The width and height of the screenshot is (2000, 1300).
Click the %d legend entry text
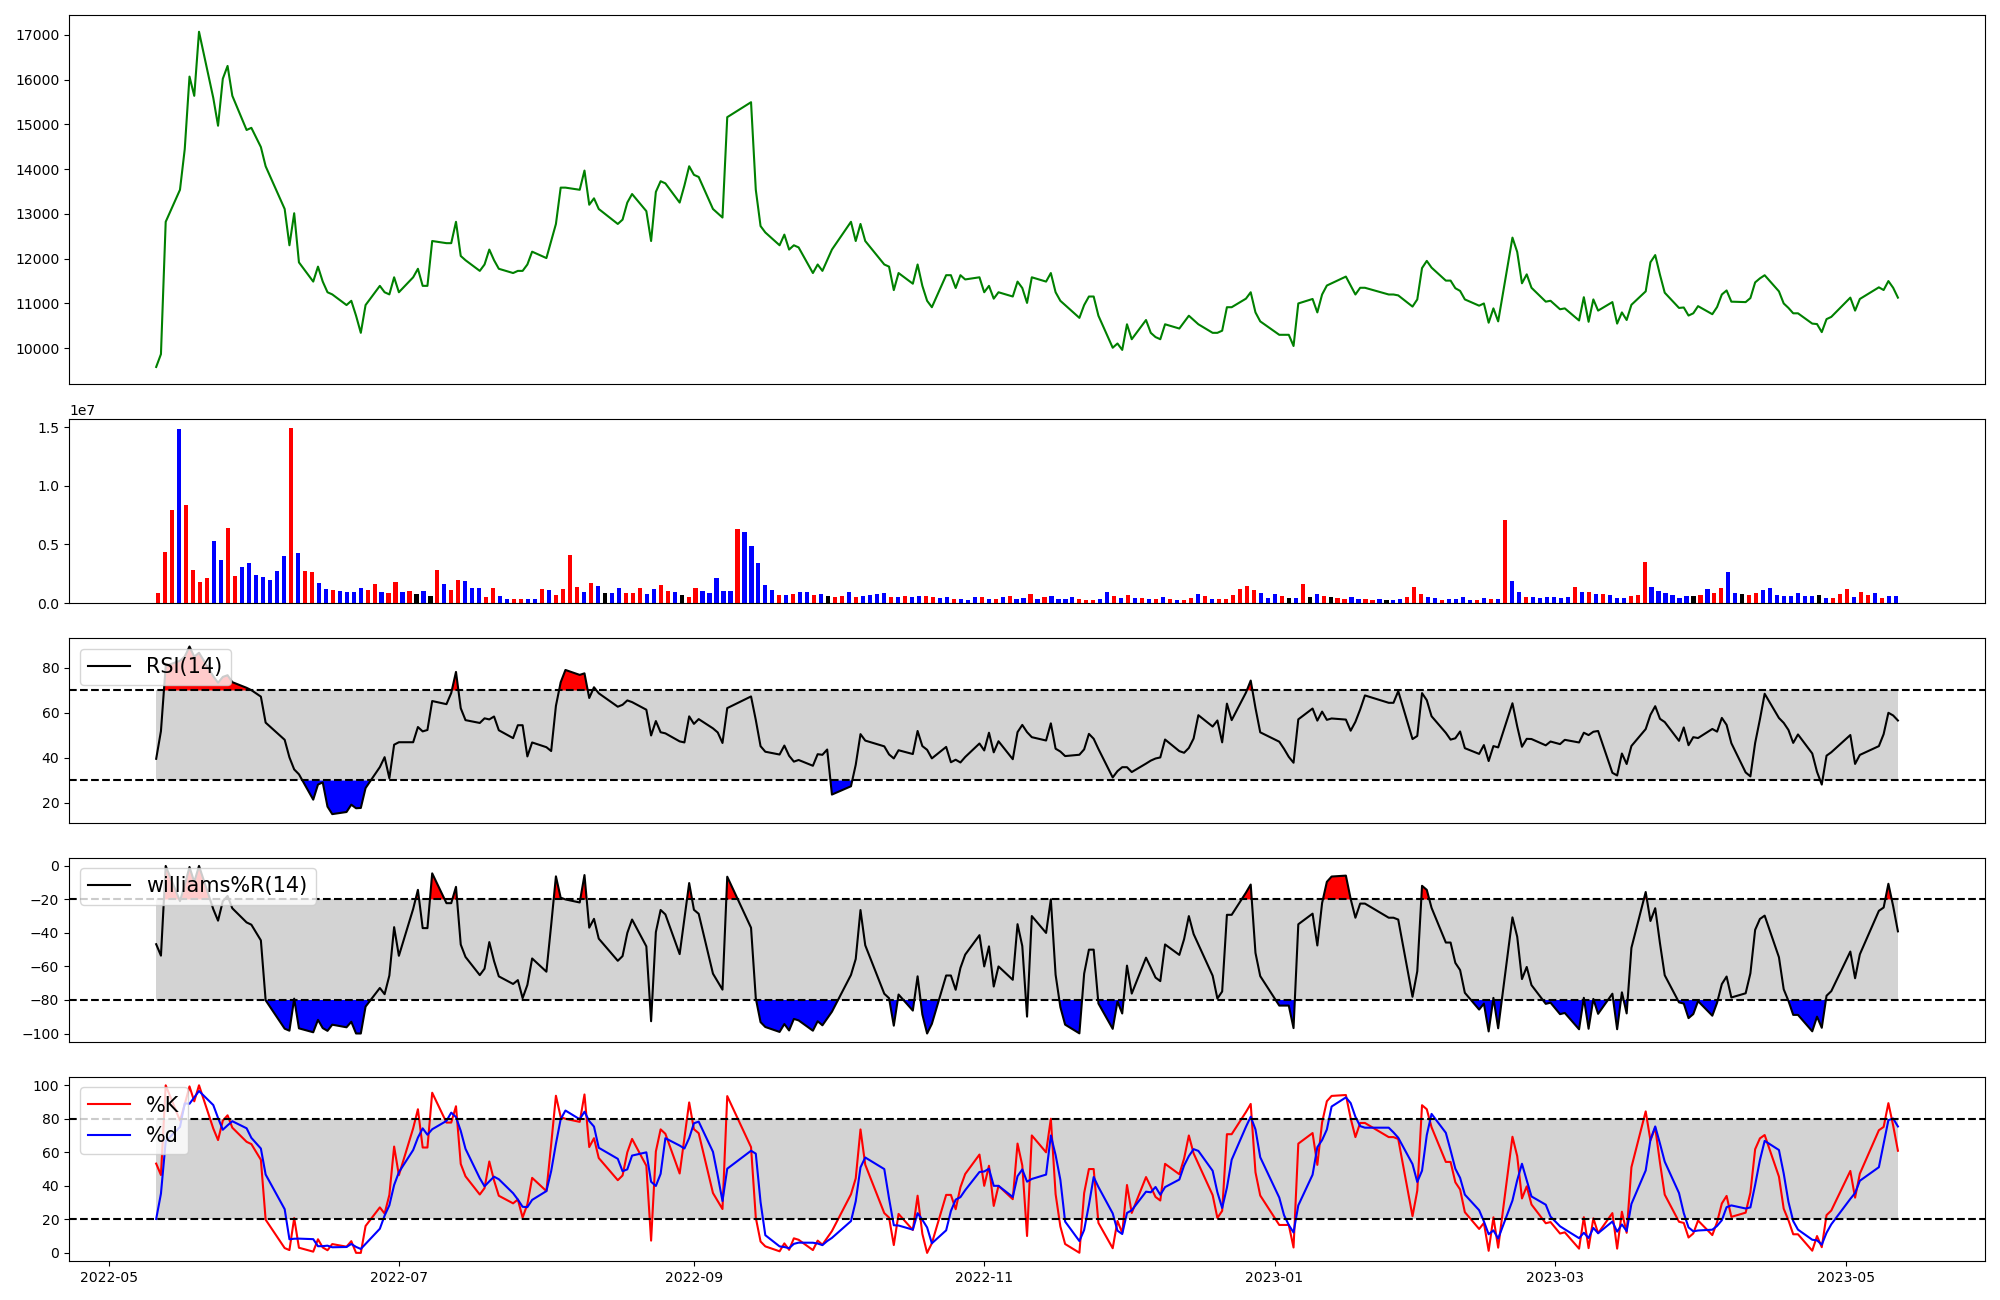[x=162, y=1135]
